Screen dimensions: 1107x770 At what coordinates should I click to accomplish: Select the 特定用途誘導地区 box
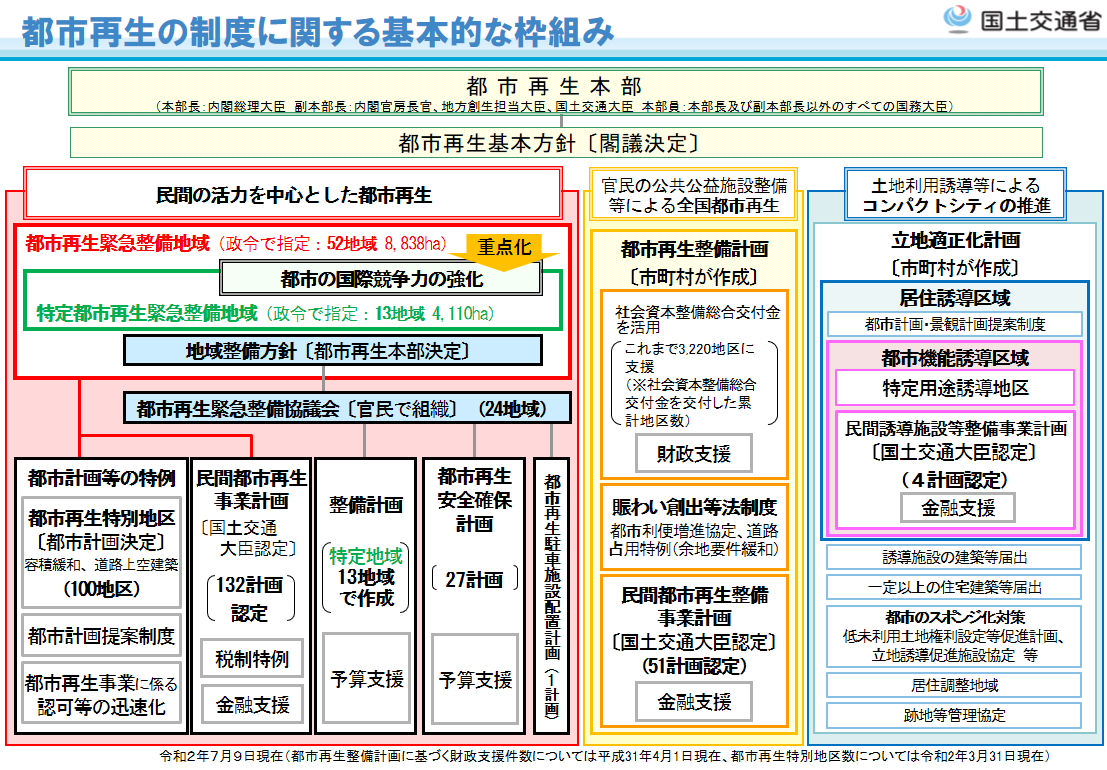[954, 388]
